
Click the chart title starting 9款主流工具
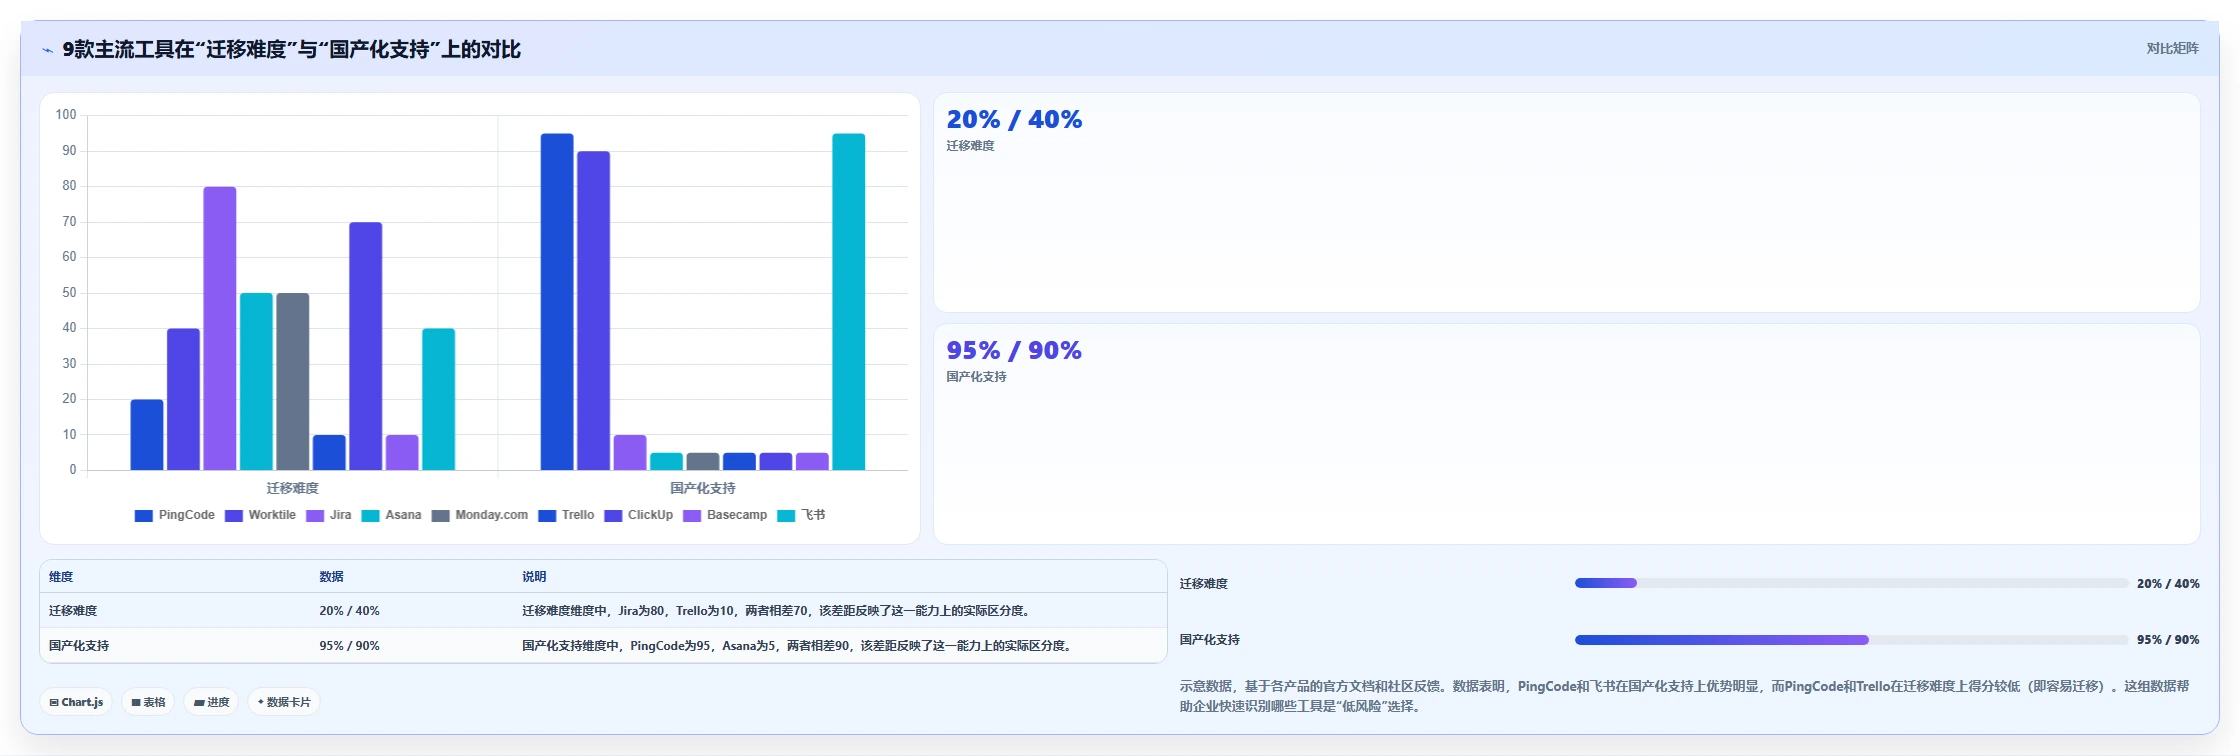tap(291, 50)
